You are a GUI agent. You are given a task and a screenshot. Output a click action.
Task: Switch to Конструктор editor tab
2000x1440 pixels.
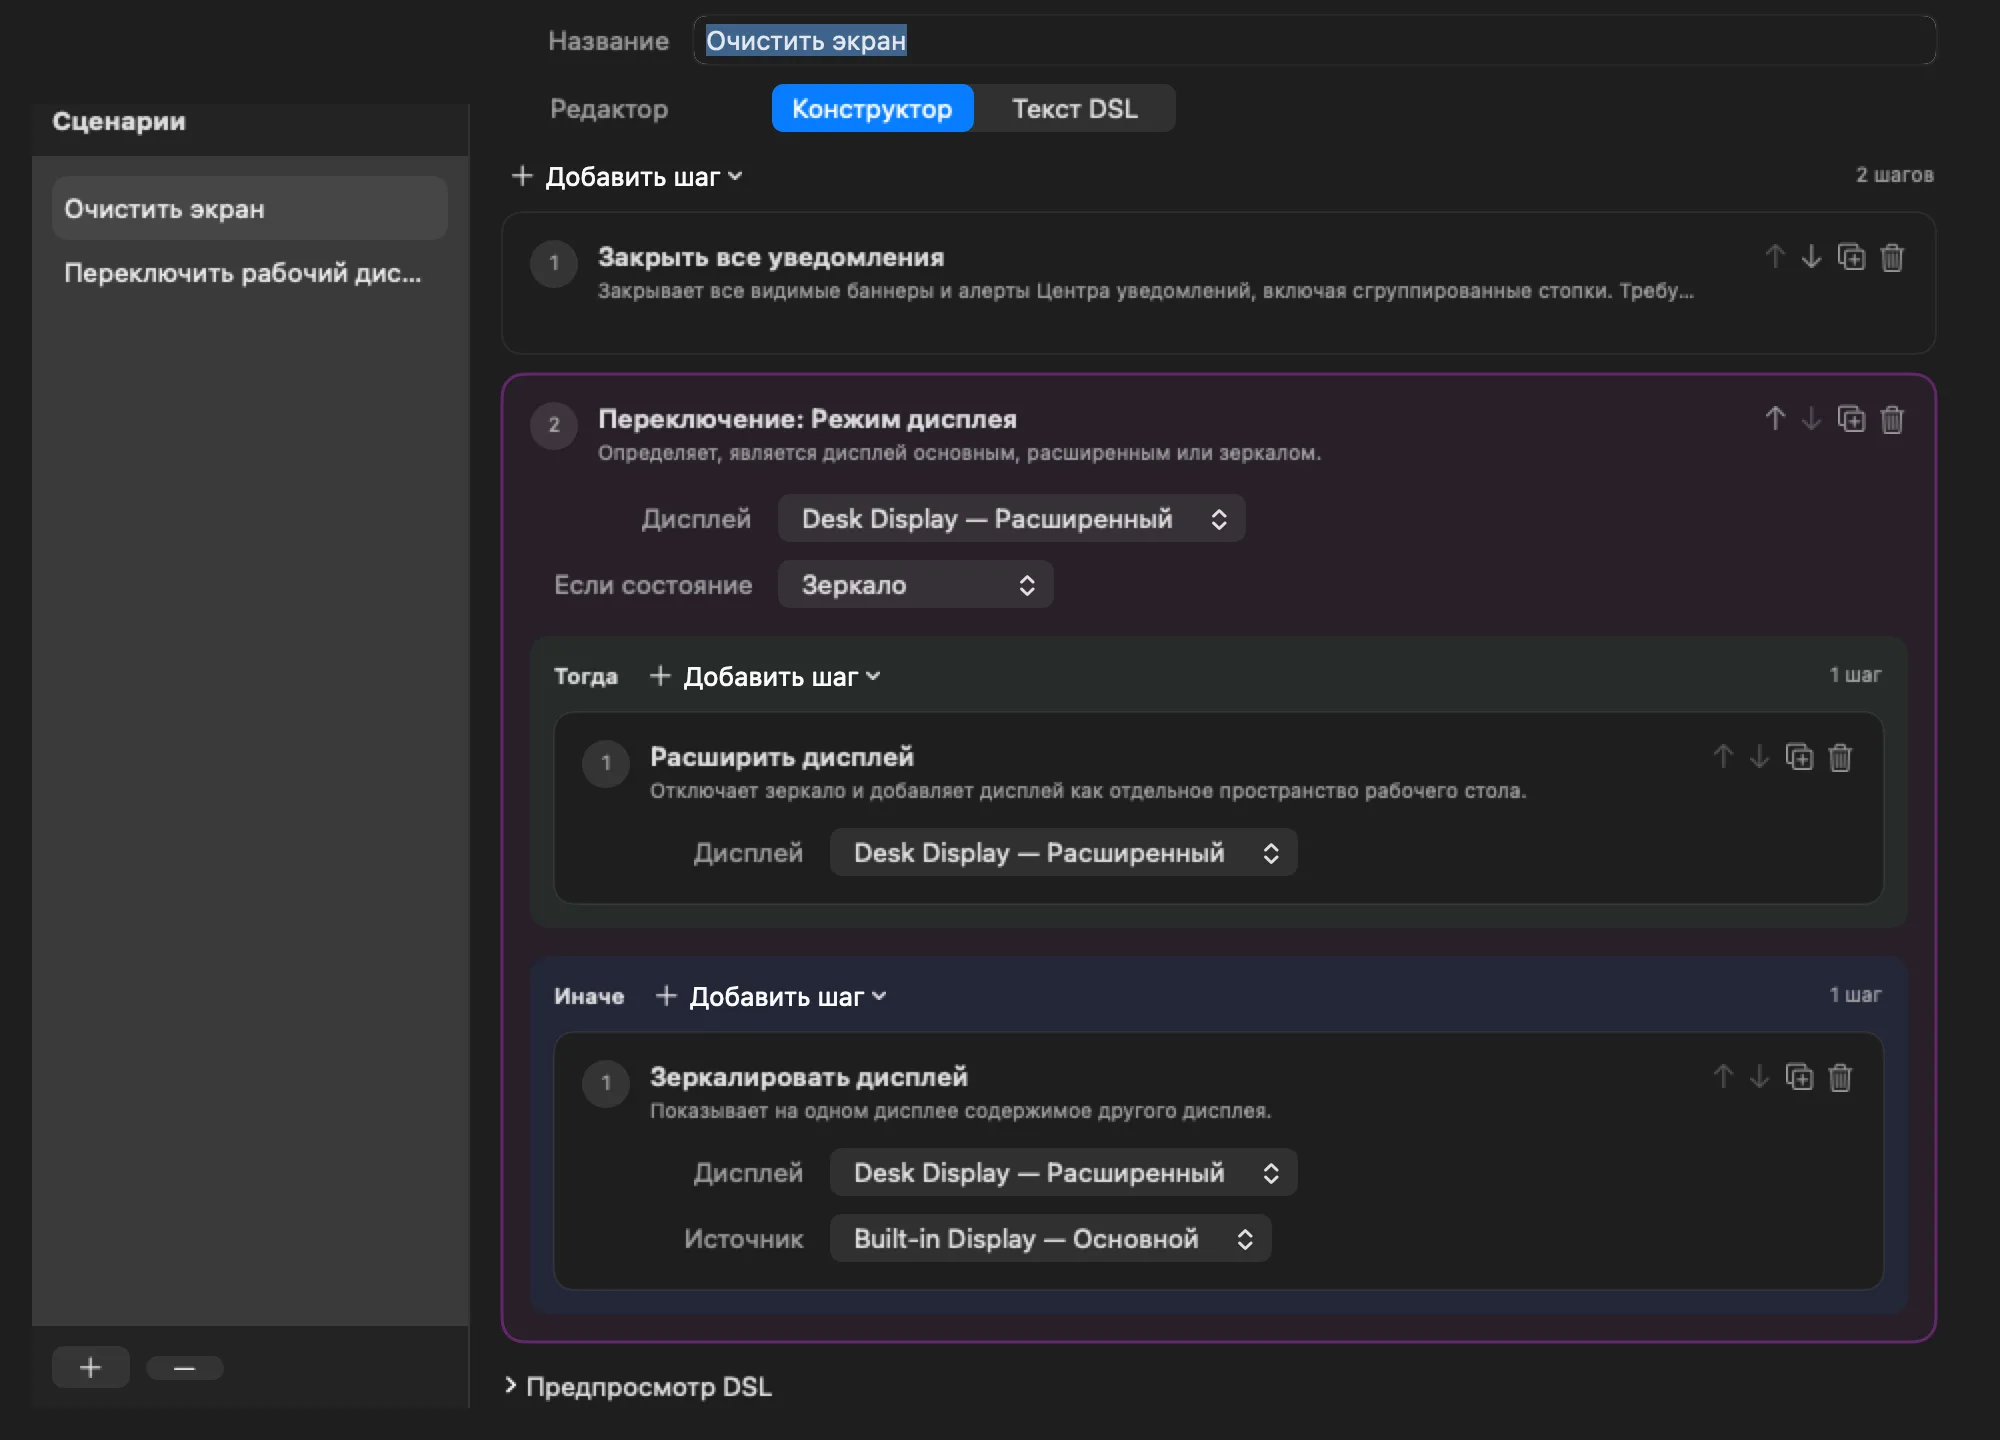(872, 108)
